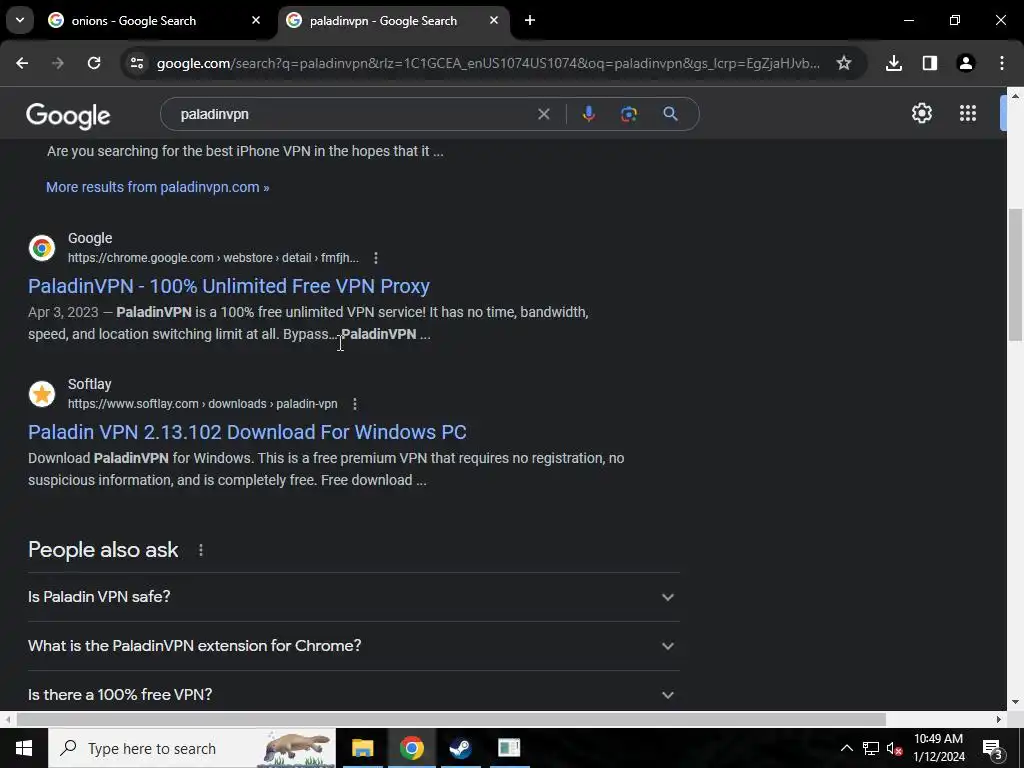1024x768 pixels.
Task: Open PaladinVPN 100% Unlimited Free VPN Proxy link
Action: (229, 286)
